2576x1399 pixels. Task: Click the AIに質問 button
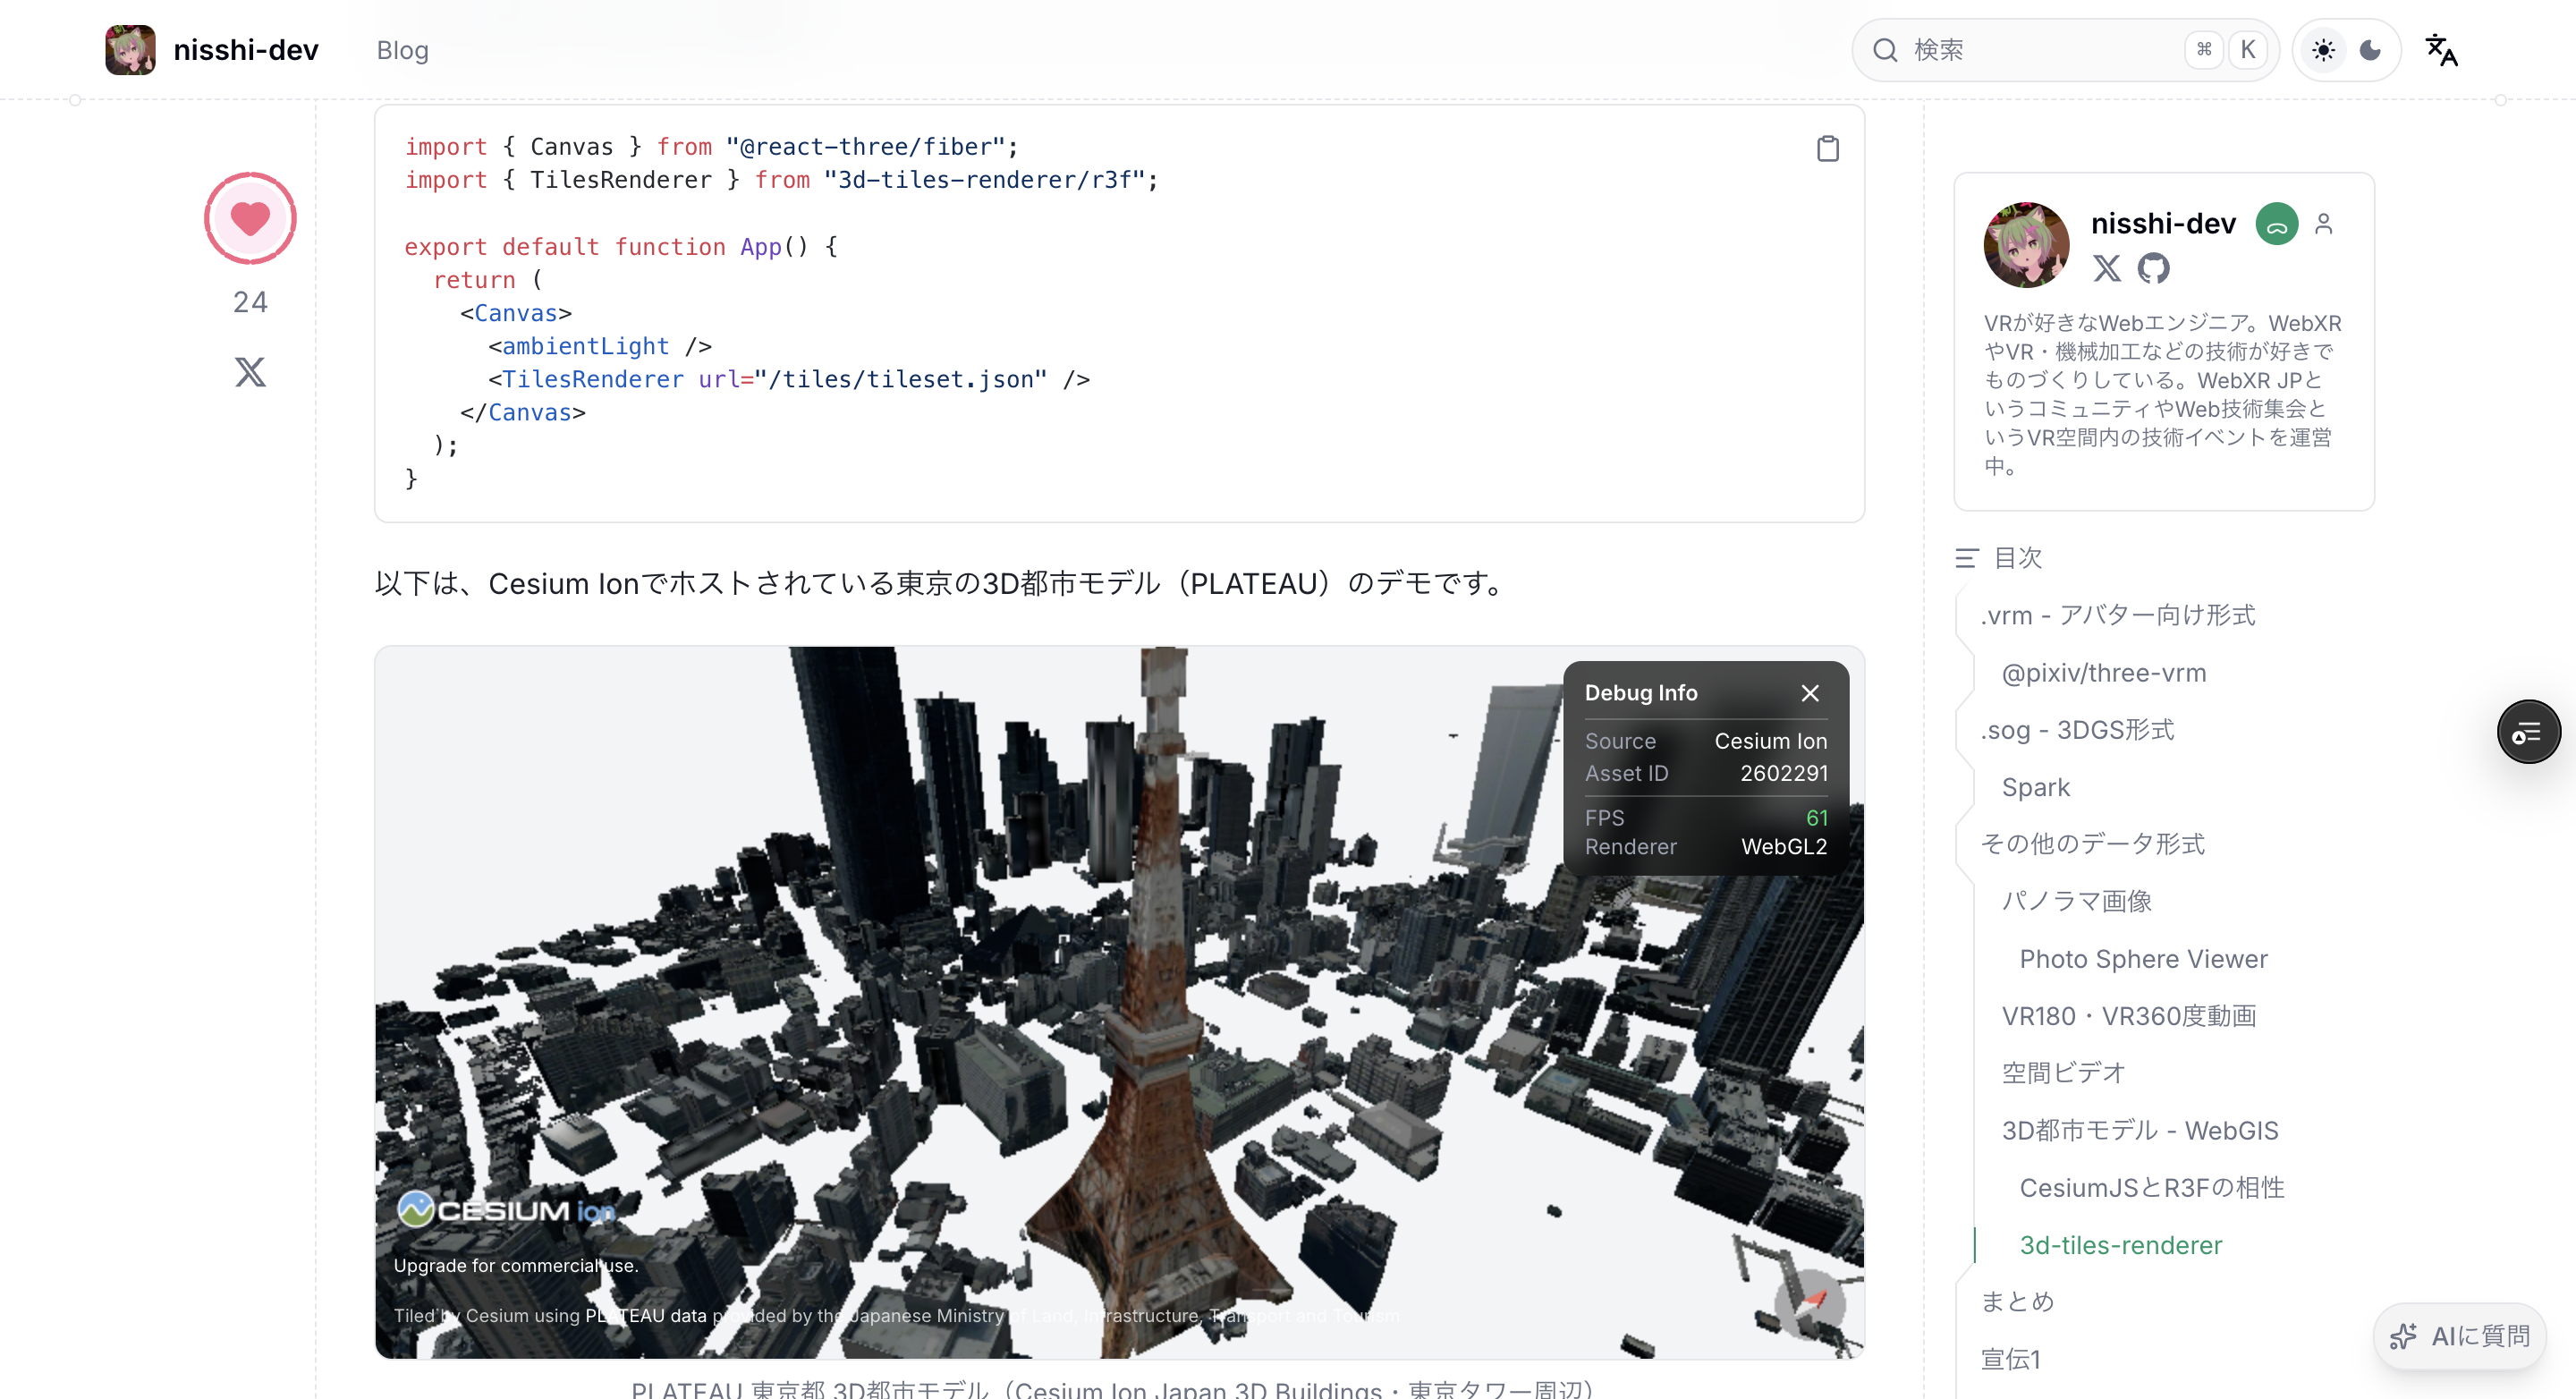[2460, 1336]
